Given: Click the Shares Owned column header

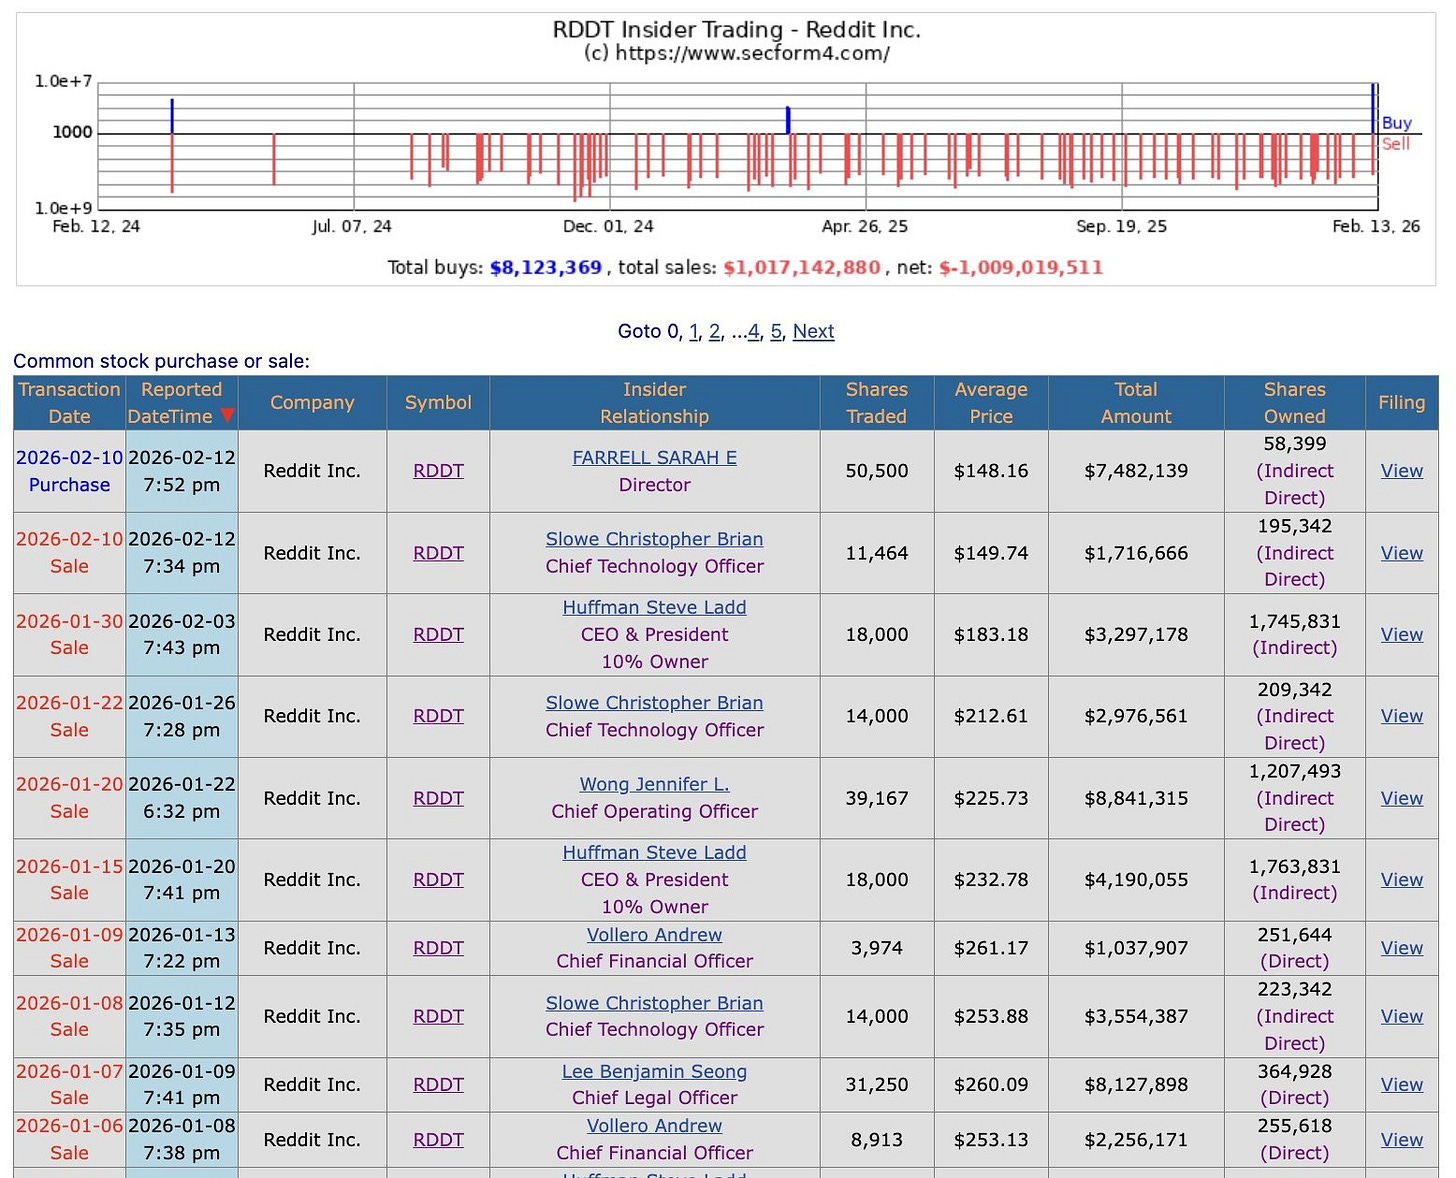Looking at the screenshot, I should point(1294,403).
